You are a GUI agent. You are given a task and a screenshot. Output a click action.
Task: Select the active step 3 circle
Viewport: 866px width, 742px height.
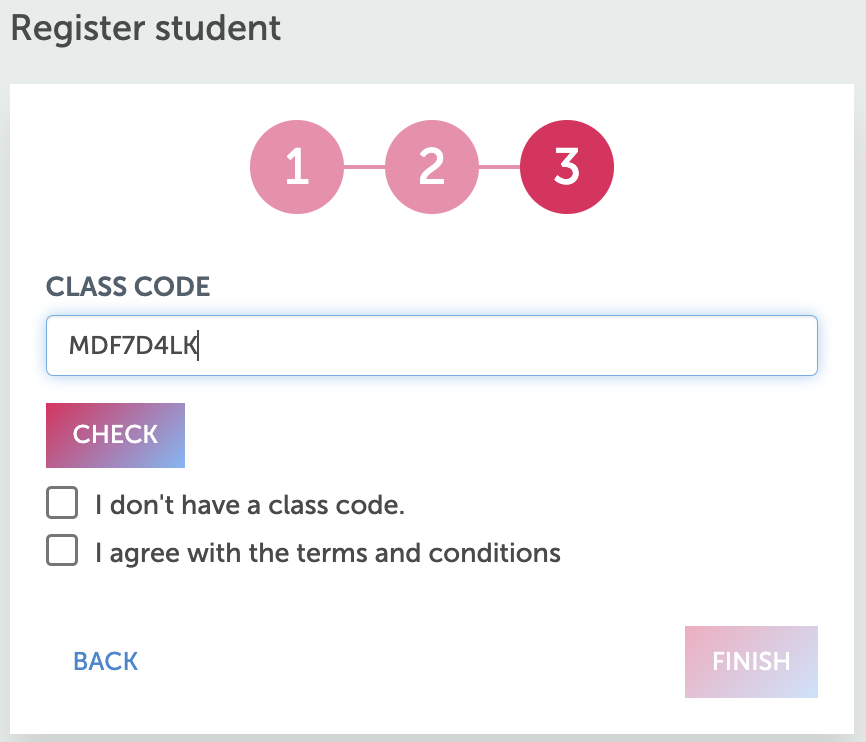[567, 168]
